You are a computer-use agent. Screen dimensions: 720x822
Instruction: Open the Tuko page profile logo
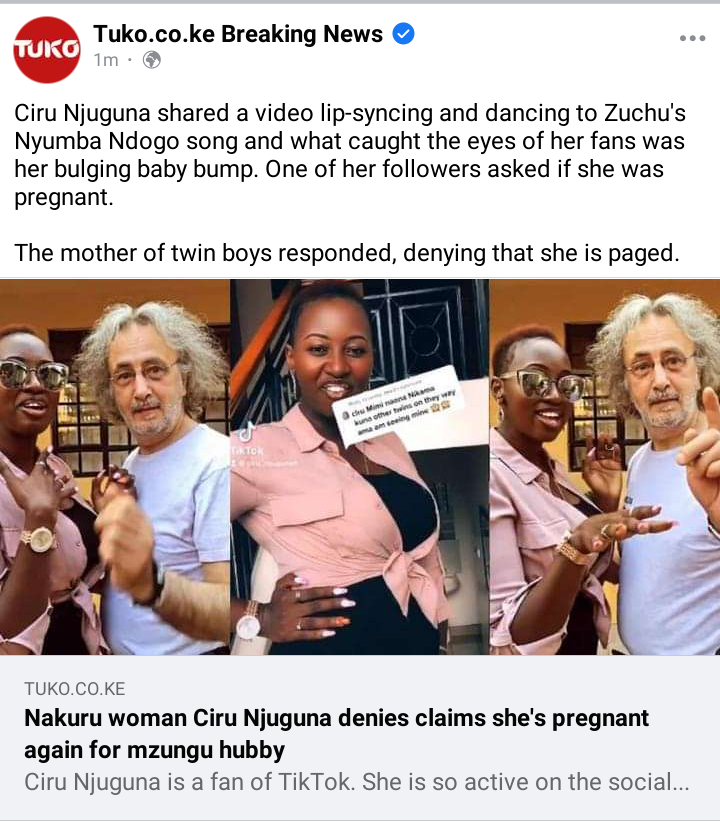click(47, 50)
